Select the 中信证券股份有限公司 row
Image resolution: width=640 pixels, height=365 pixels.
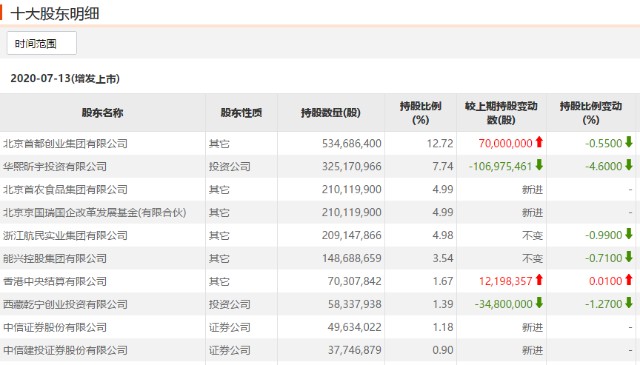coord(320,327)
